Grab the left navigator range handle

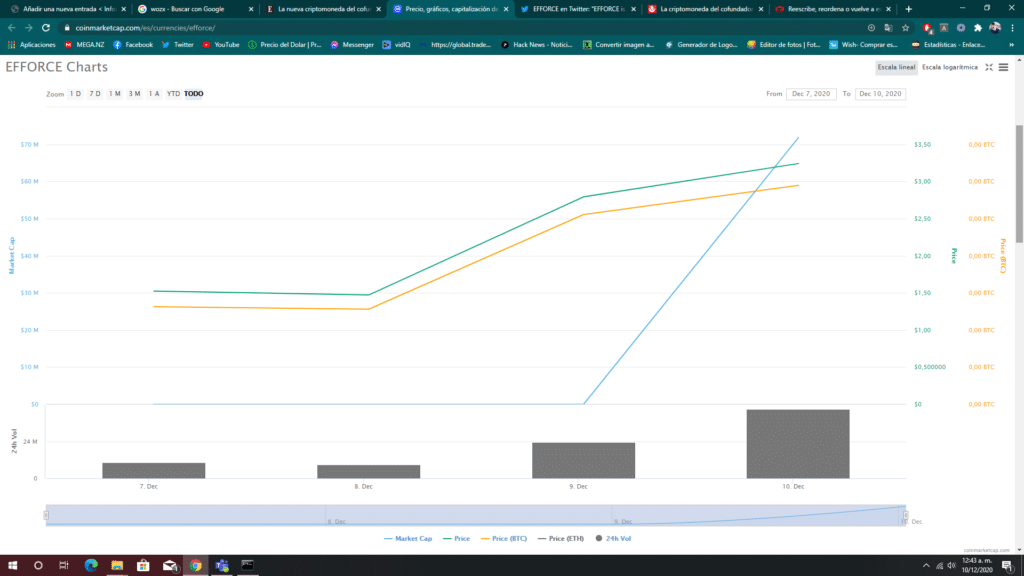coord(46,515)
